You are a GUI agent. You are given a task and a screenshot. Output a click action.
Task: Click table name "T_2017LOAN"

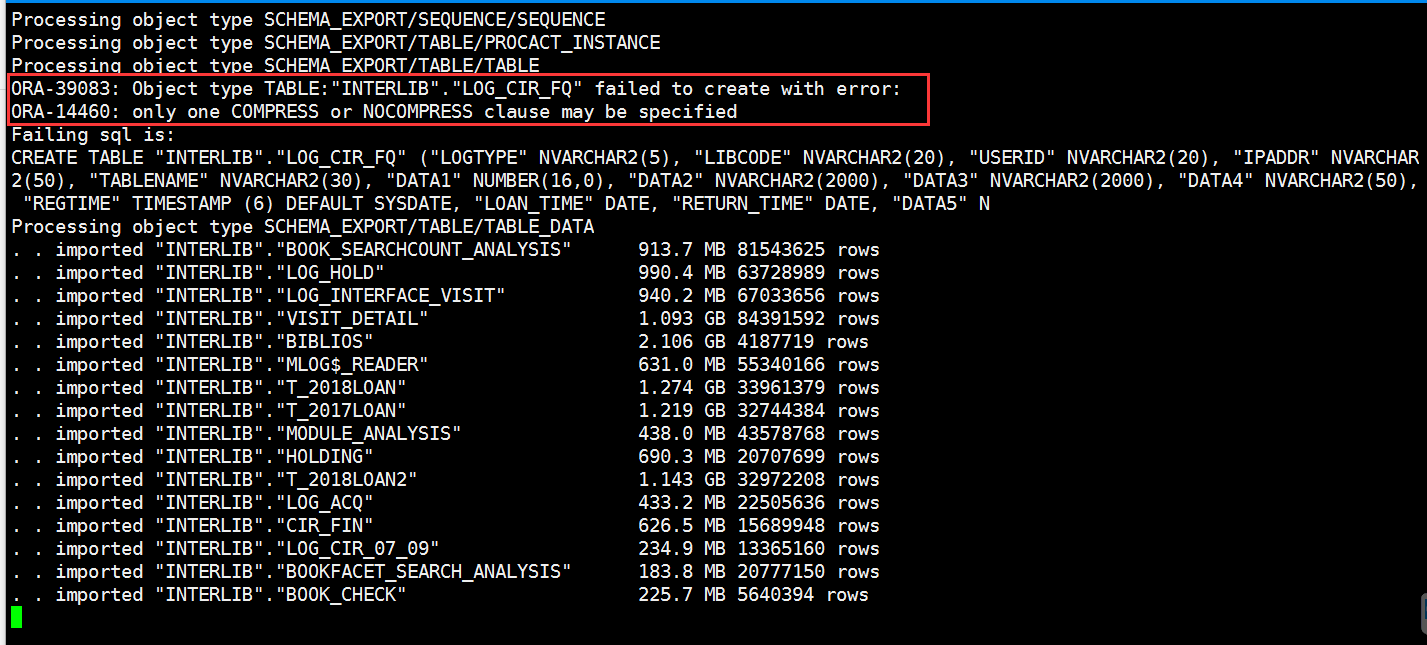[x=341, y=411]
